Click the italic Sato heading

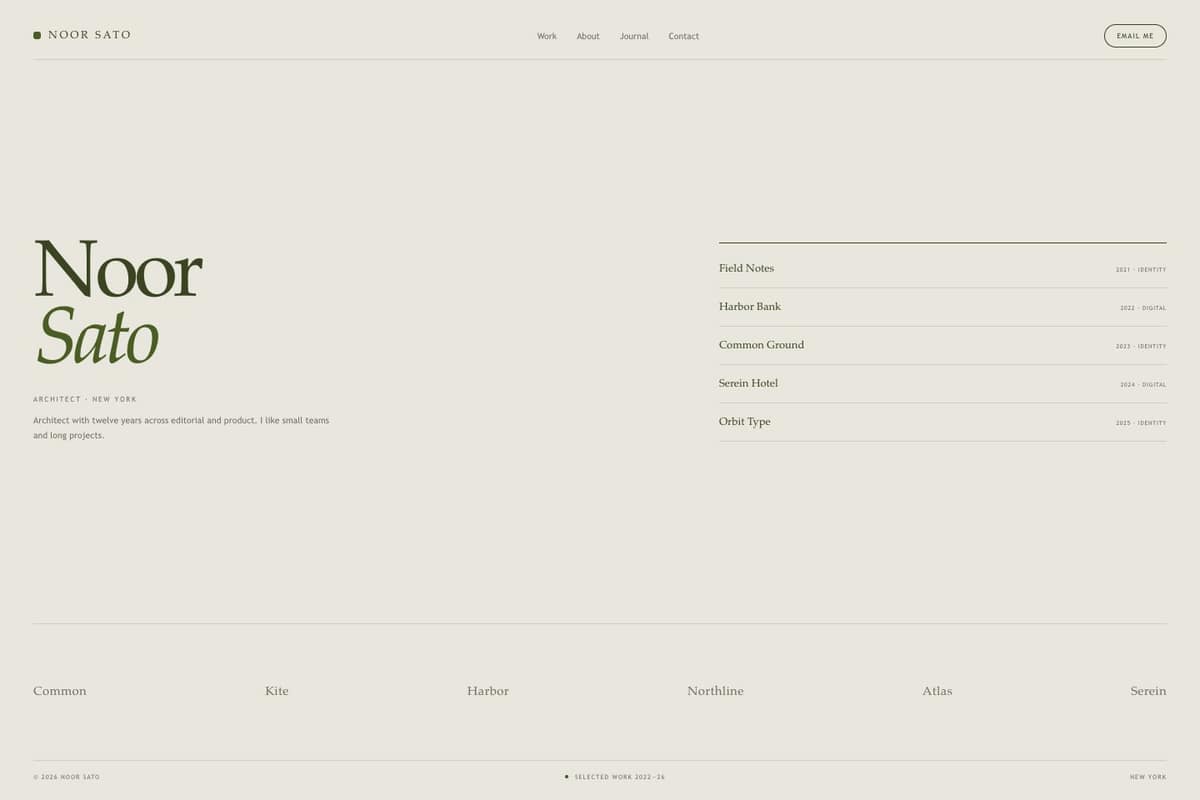tap(97, 336)
